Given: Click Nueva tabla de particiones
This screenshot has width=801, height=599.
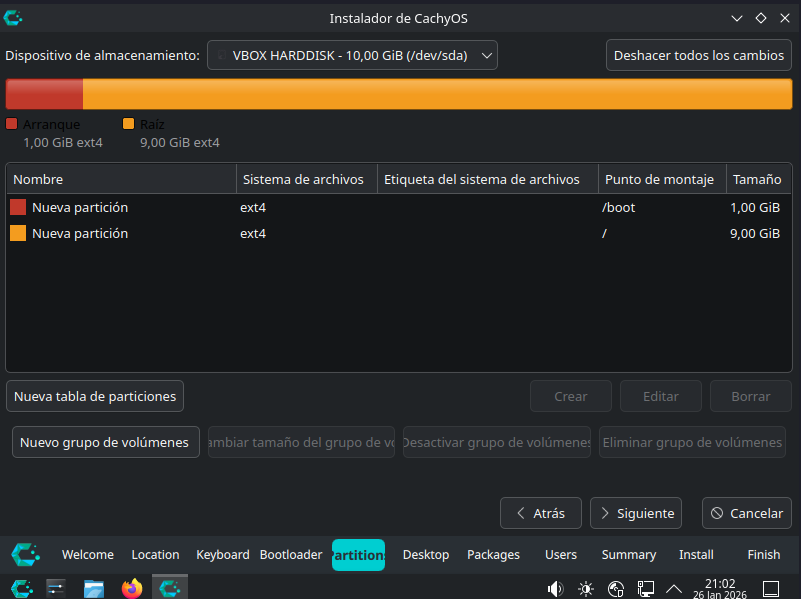Looking at the screenshot, I should pos(95,396).
